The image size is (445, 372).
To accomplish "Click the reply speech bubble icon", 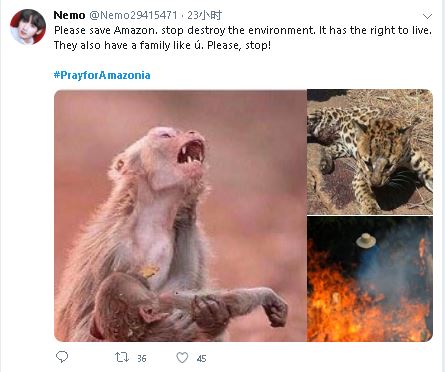I will click(x=62, y=357).
